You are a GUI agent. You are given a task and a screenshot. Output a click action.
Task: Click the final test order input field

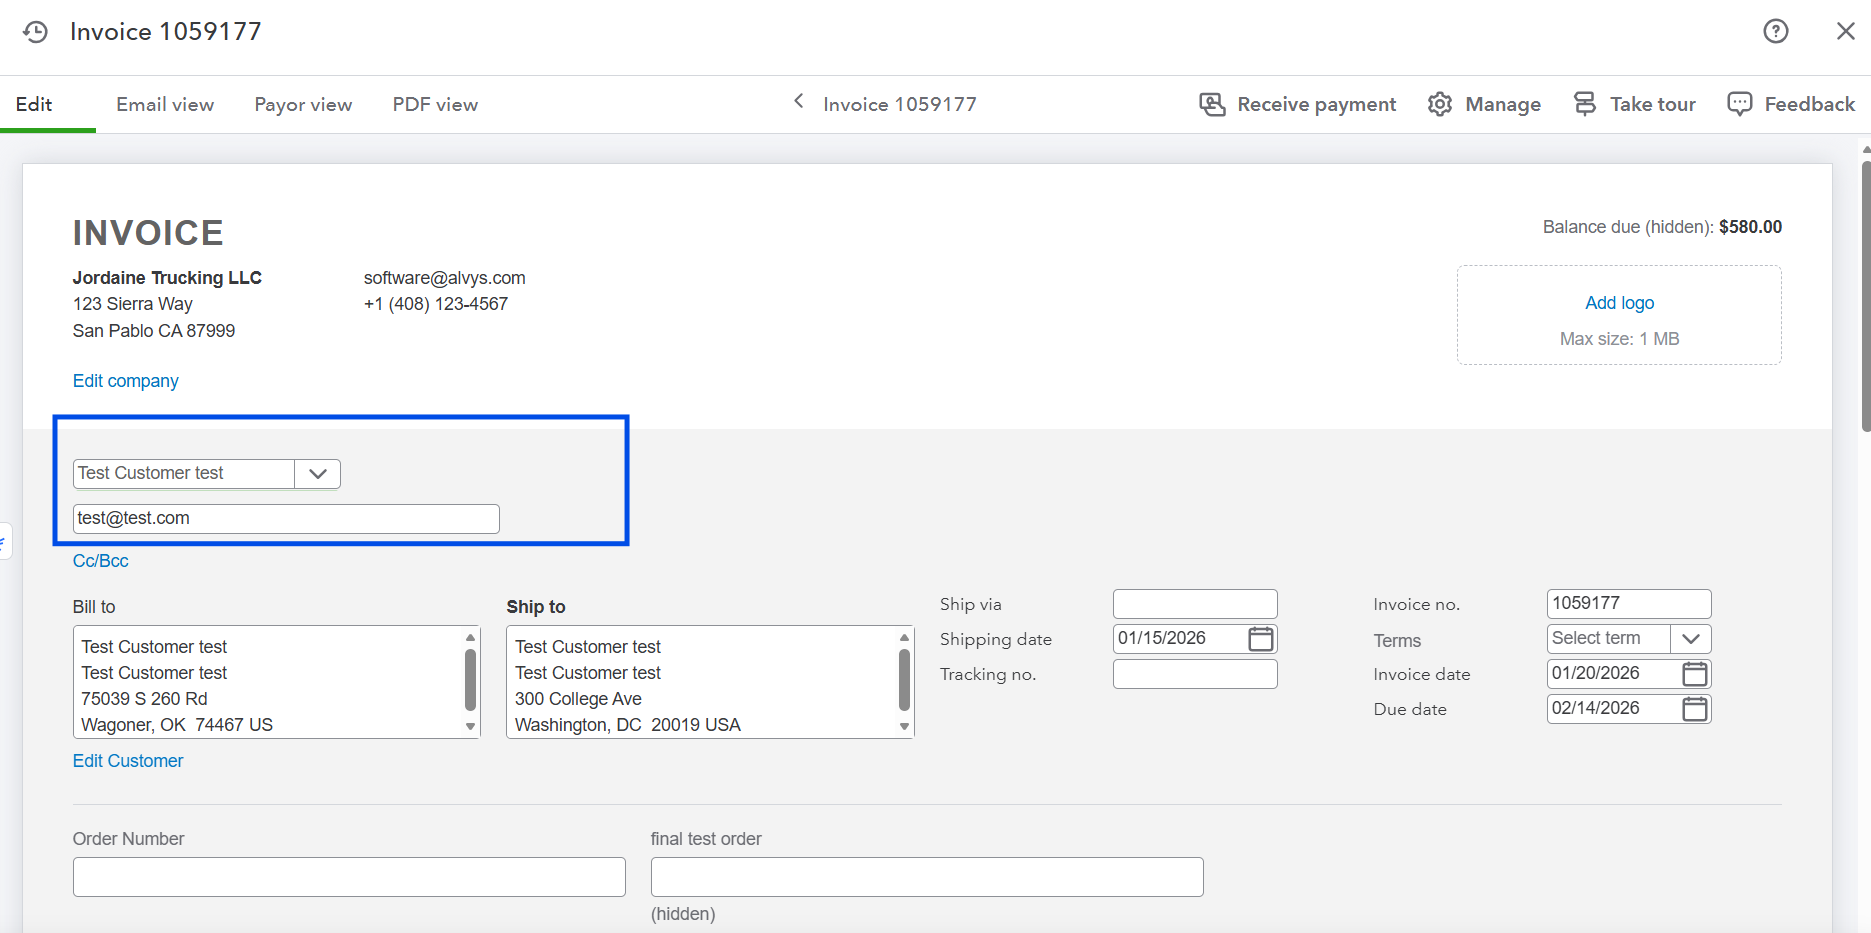927,877
